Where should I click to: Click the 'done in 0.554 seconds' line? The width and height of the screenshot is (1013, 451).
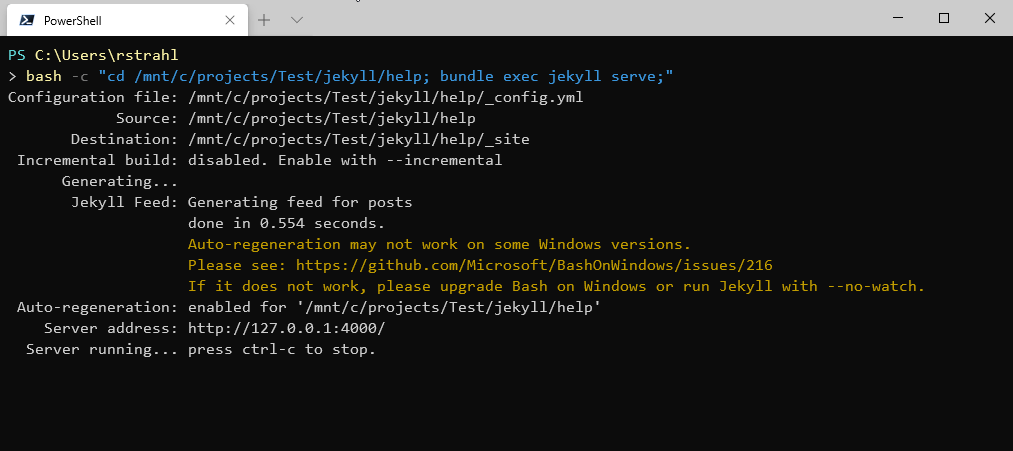pyautogui.click(x=286, y=223)
